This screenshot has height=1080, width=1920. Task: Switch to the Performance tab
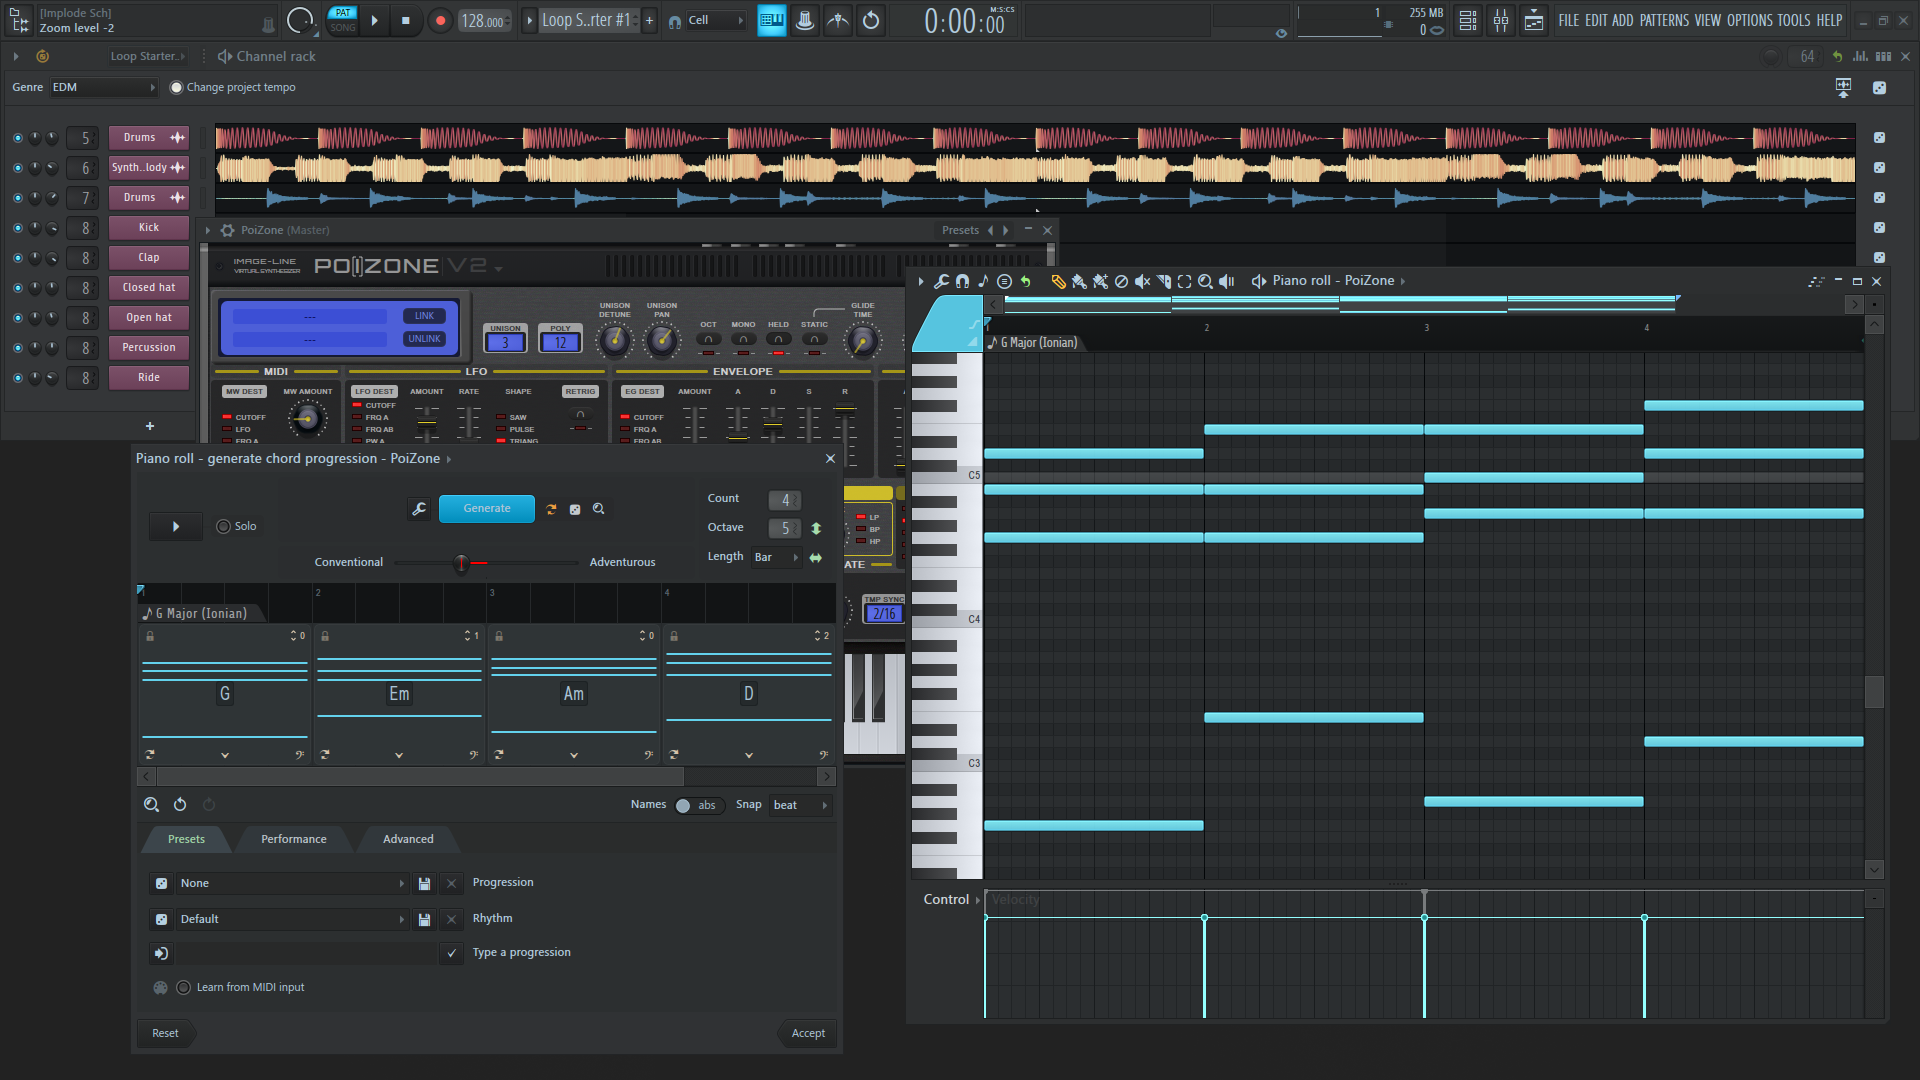(293, 839)
